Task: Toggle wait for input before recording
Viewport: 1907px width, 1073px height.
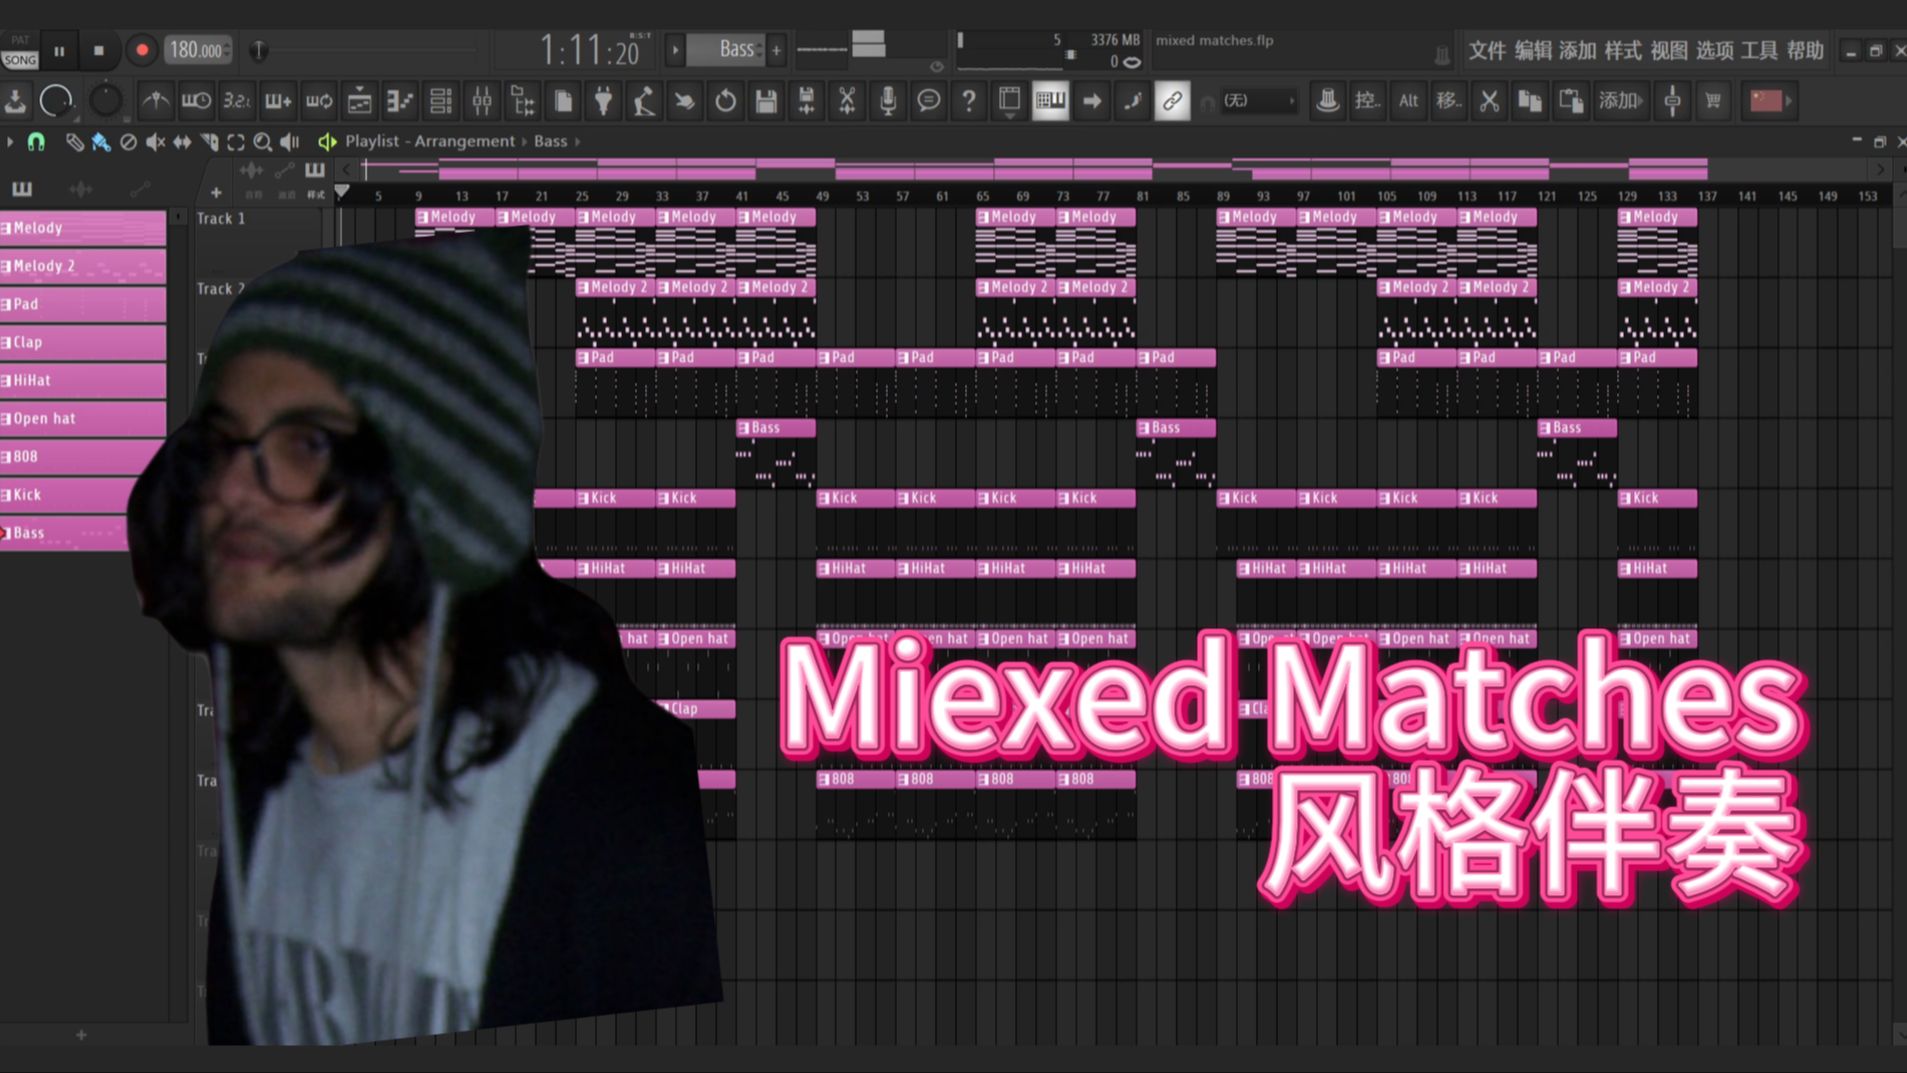Action: tap(196, 100)
